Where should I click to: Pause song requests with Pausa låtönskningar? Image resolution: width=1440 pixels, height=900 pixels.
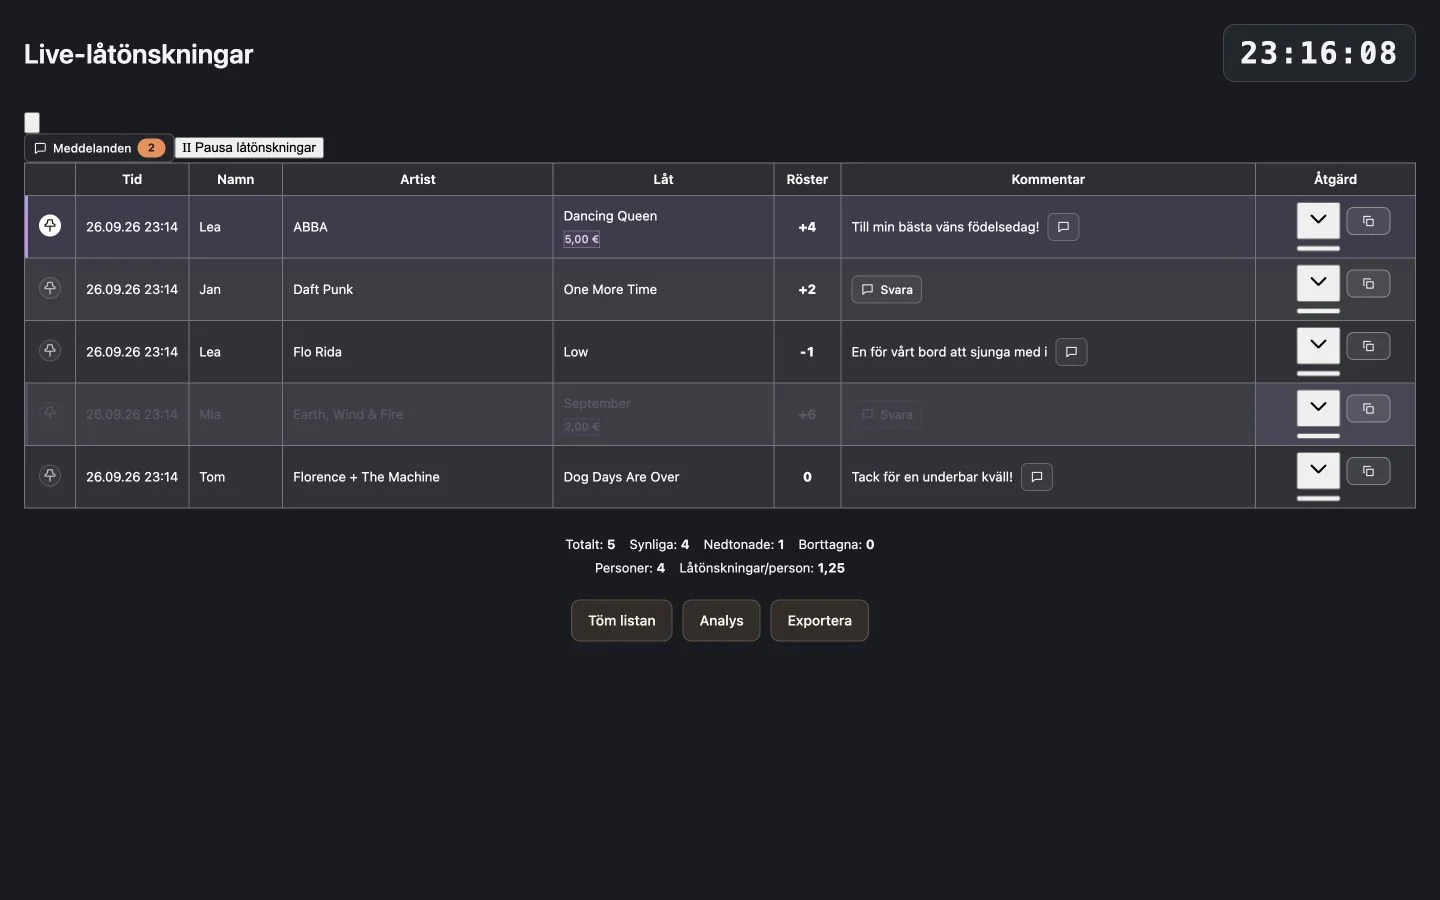pyautogui.click(x=249, y=148)
